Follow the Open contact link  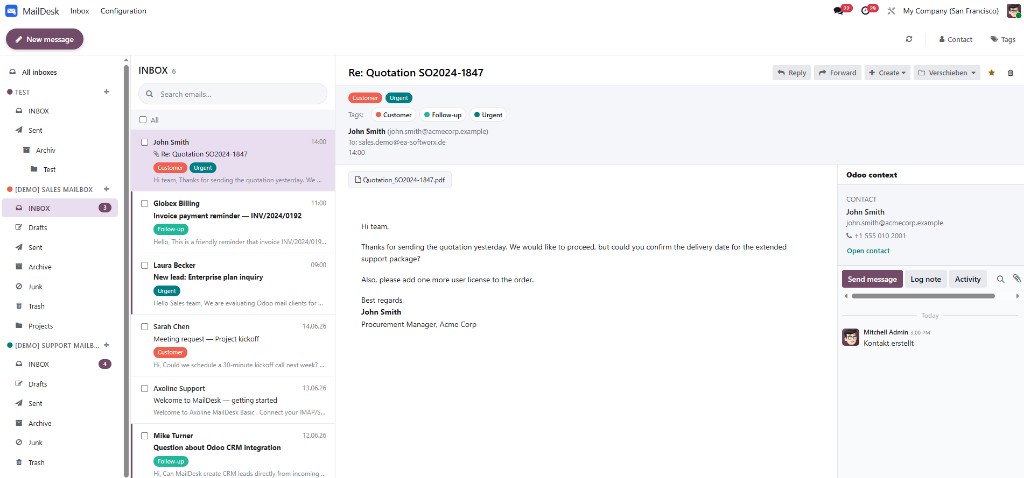point(868,251)
